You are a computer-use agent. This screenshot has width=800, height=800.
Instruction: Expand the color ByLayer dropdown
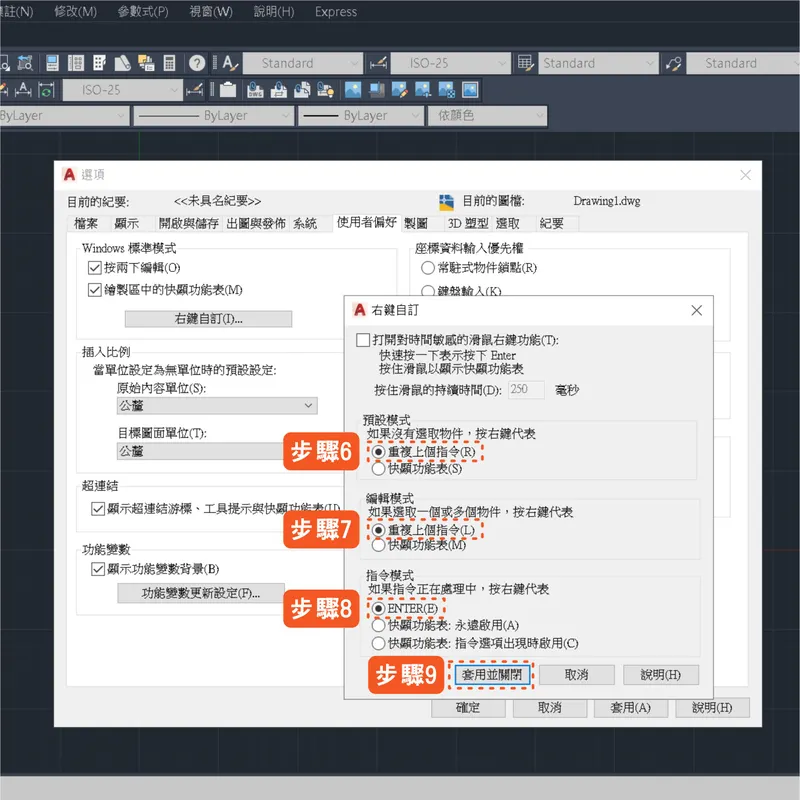121,116
